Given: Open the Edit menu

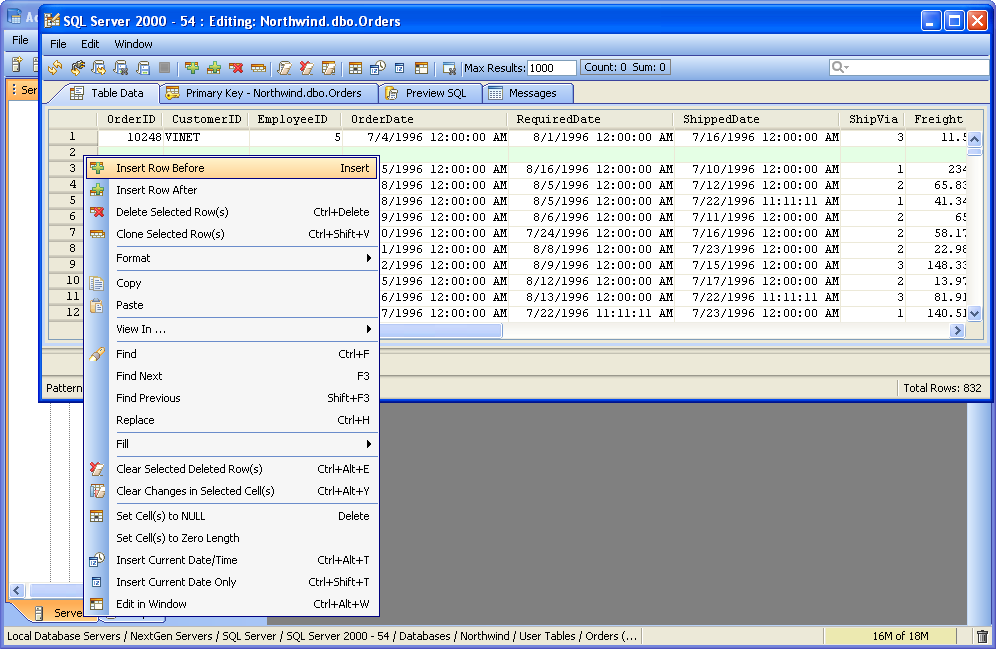Looking at the screenshot, I should (x=90, y=44).
